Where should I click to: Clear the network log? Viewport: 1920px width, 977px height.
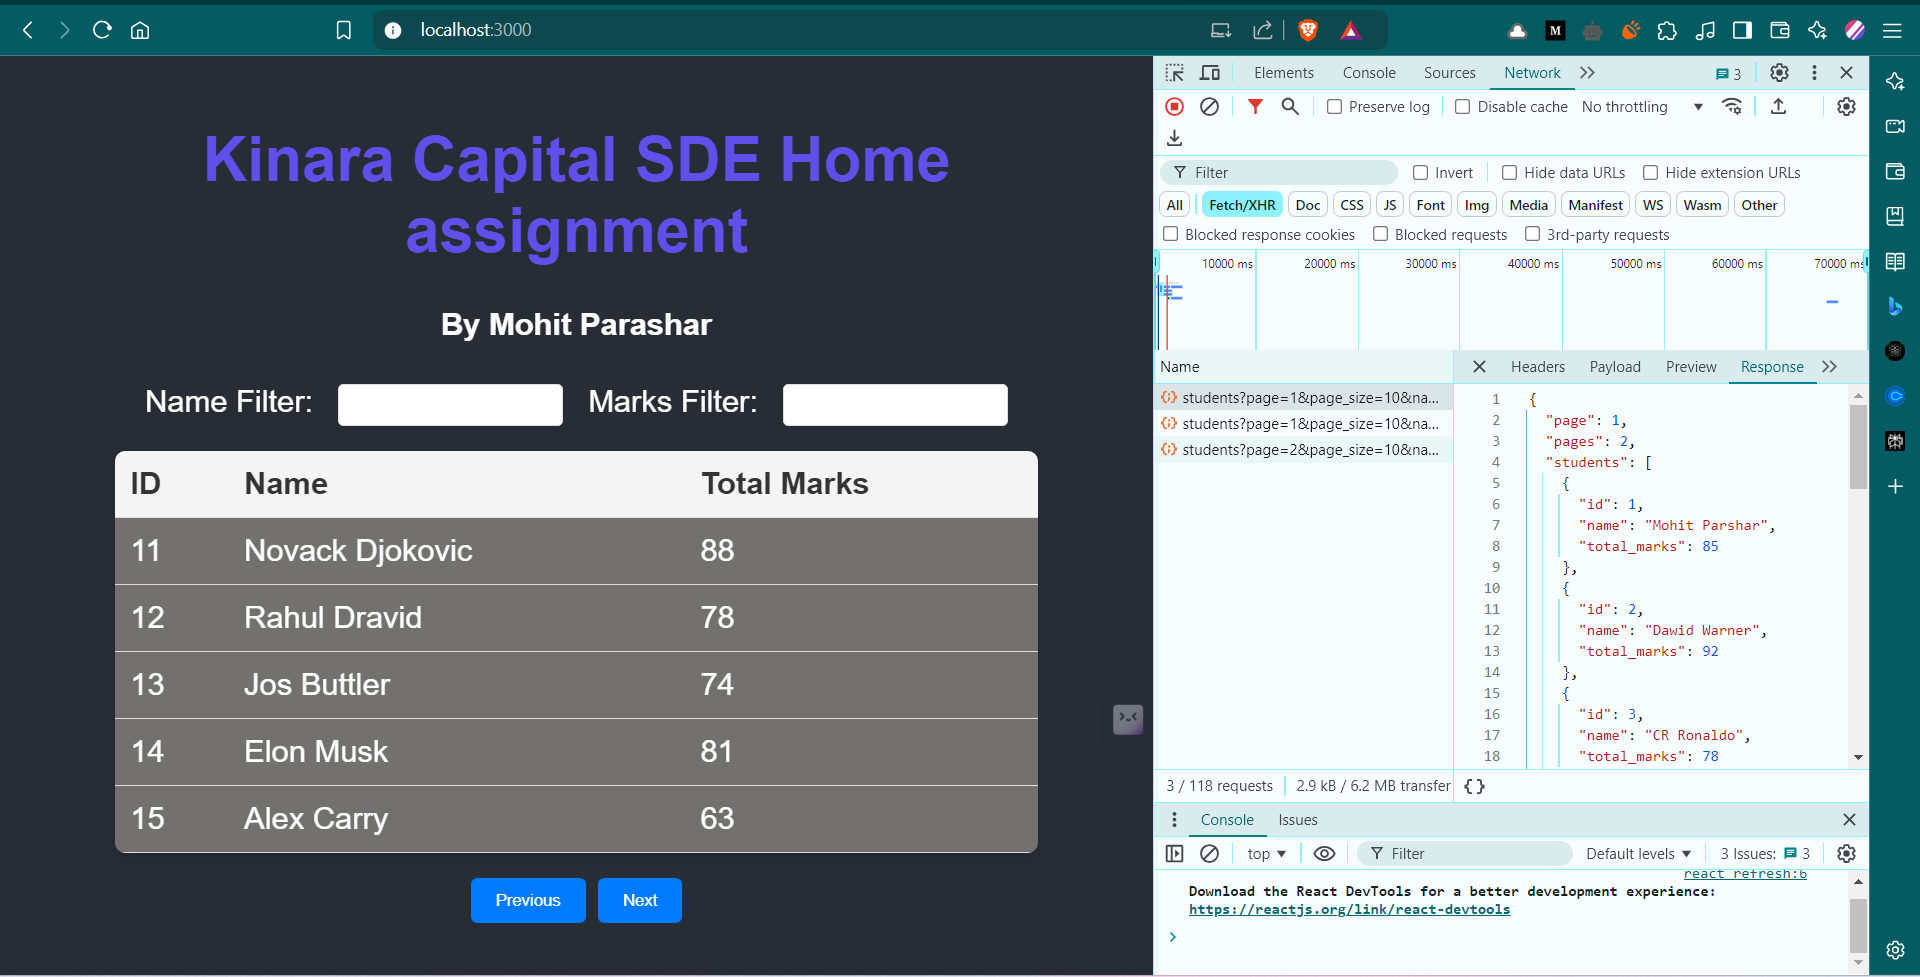[1209, 106]
